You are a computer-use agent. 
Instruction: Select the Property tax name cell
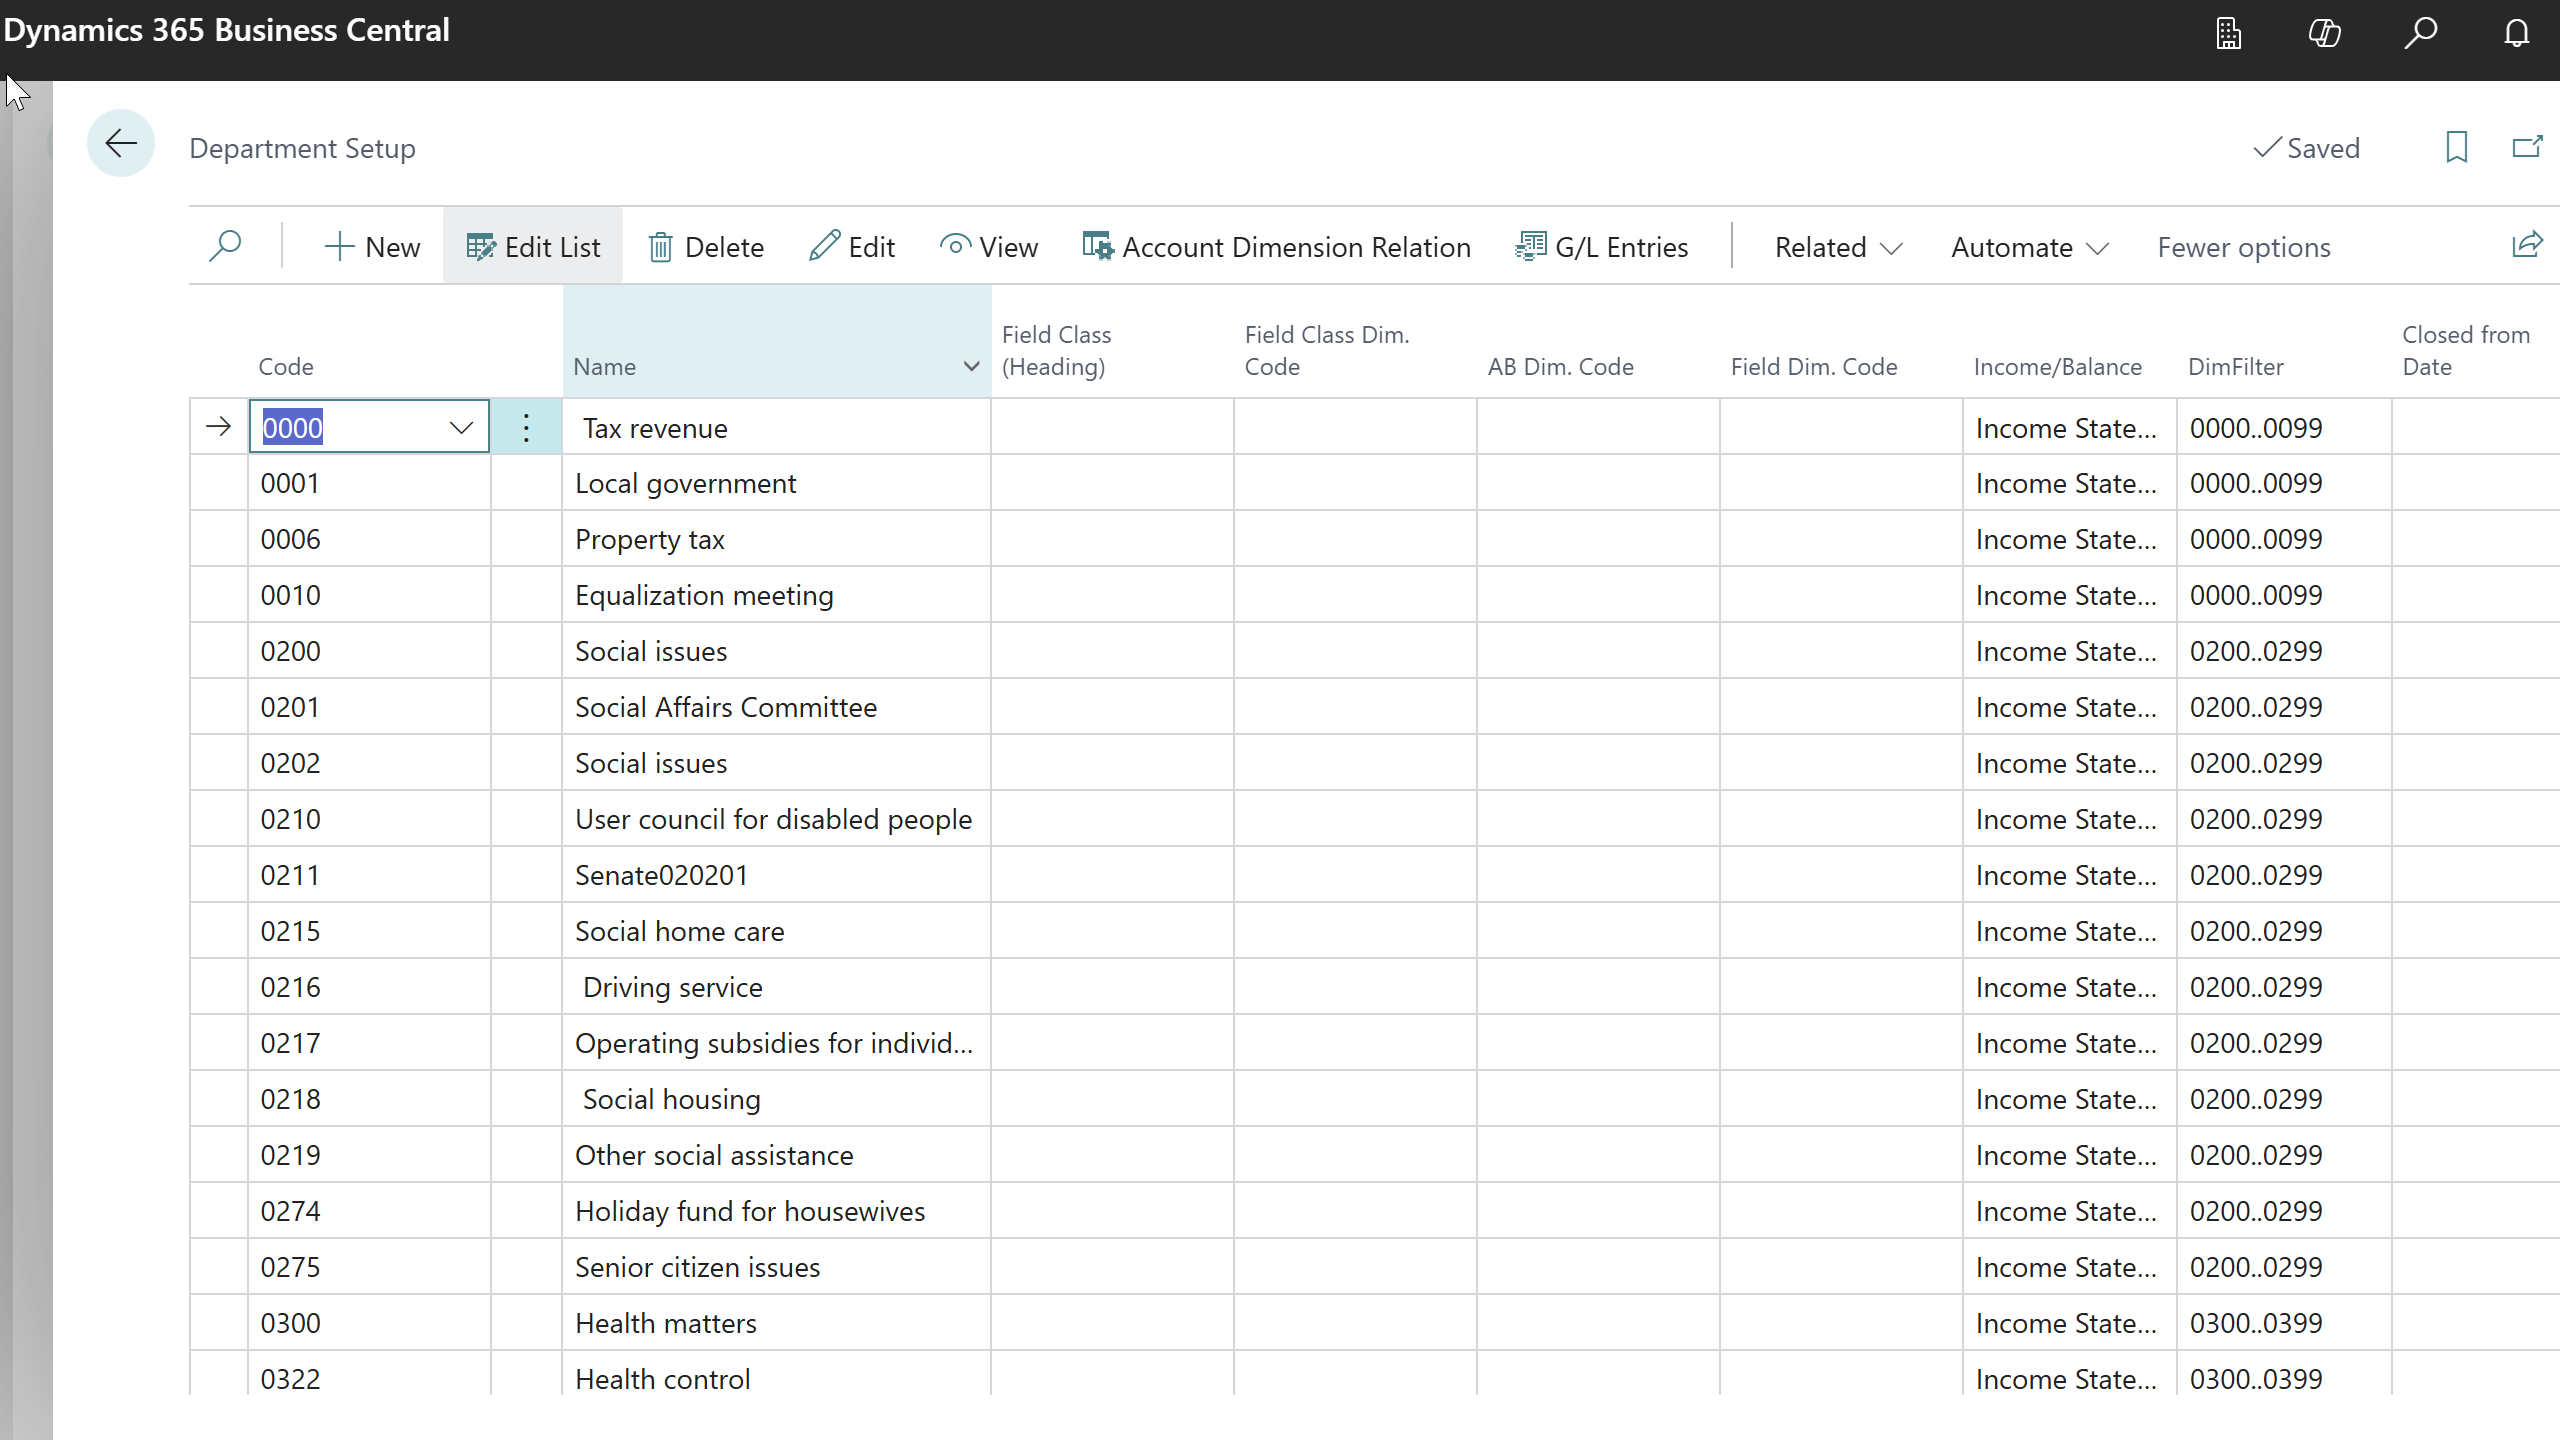(777, 540)
